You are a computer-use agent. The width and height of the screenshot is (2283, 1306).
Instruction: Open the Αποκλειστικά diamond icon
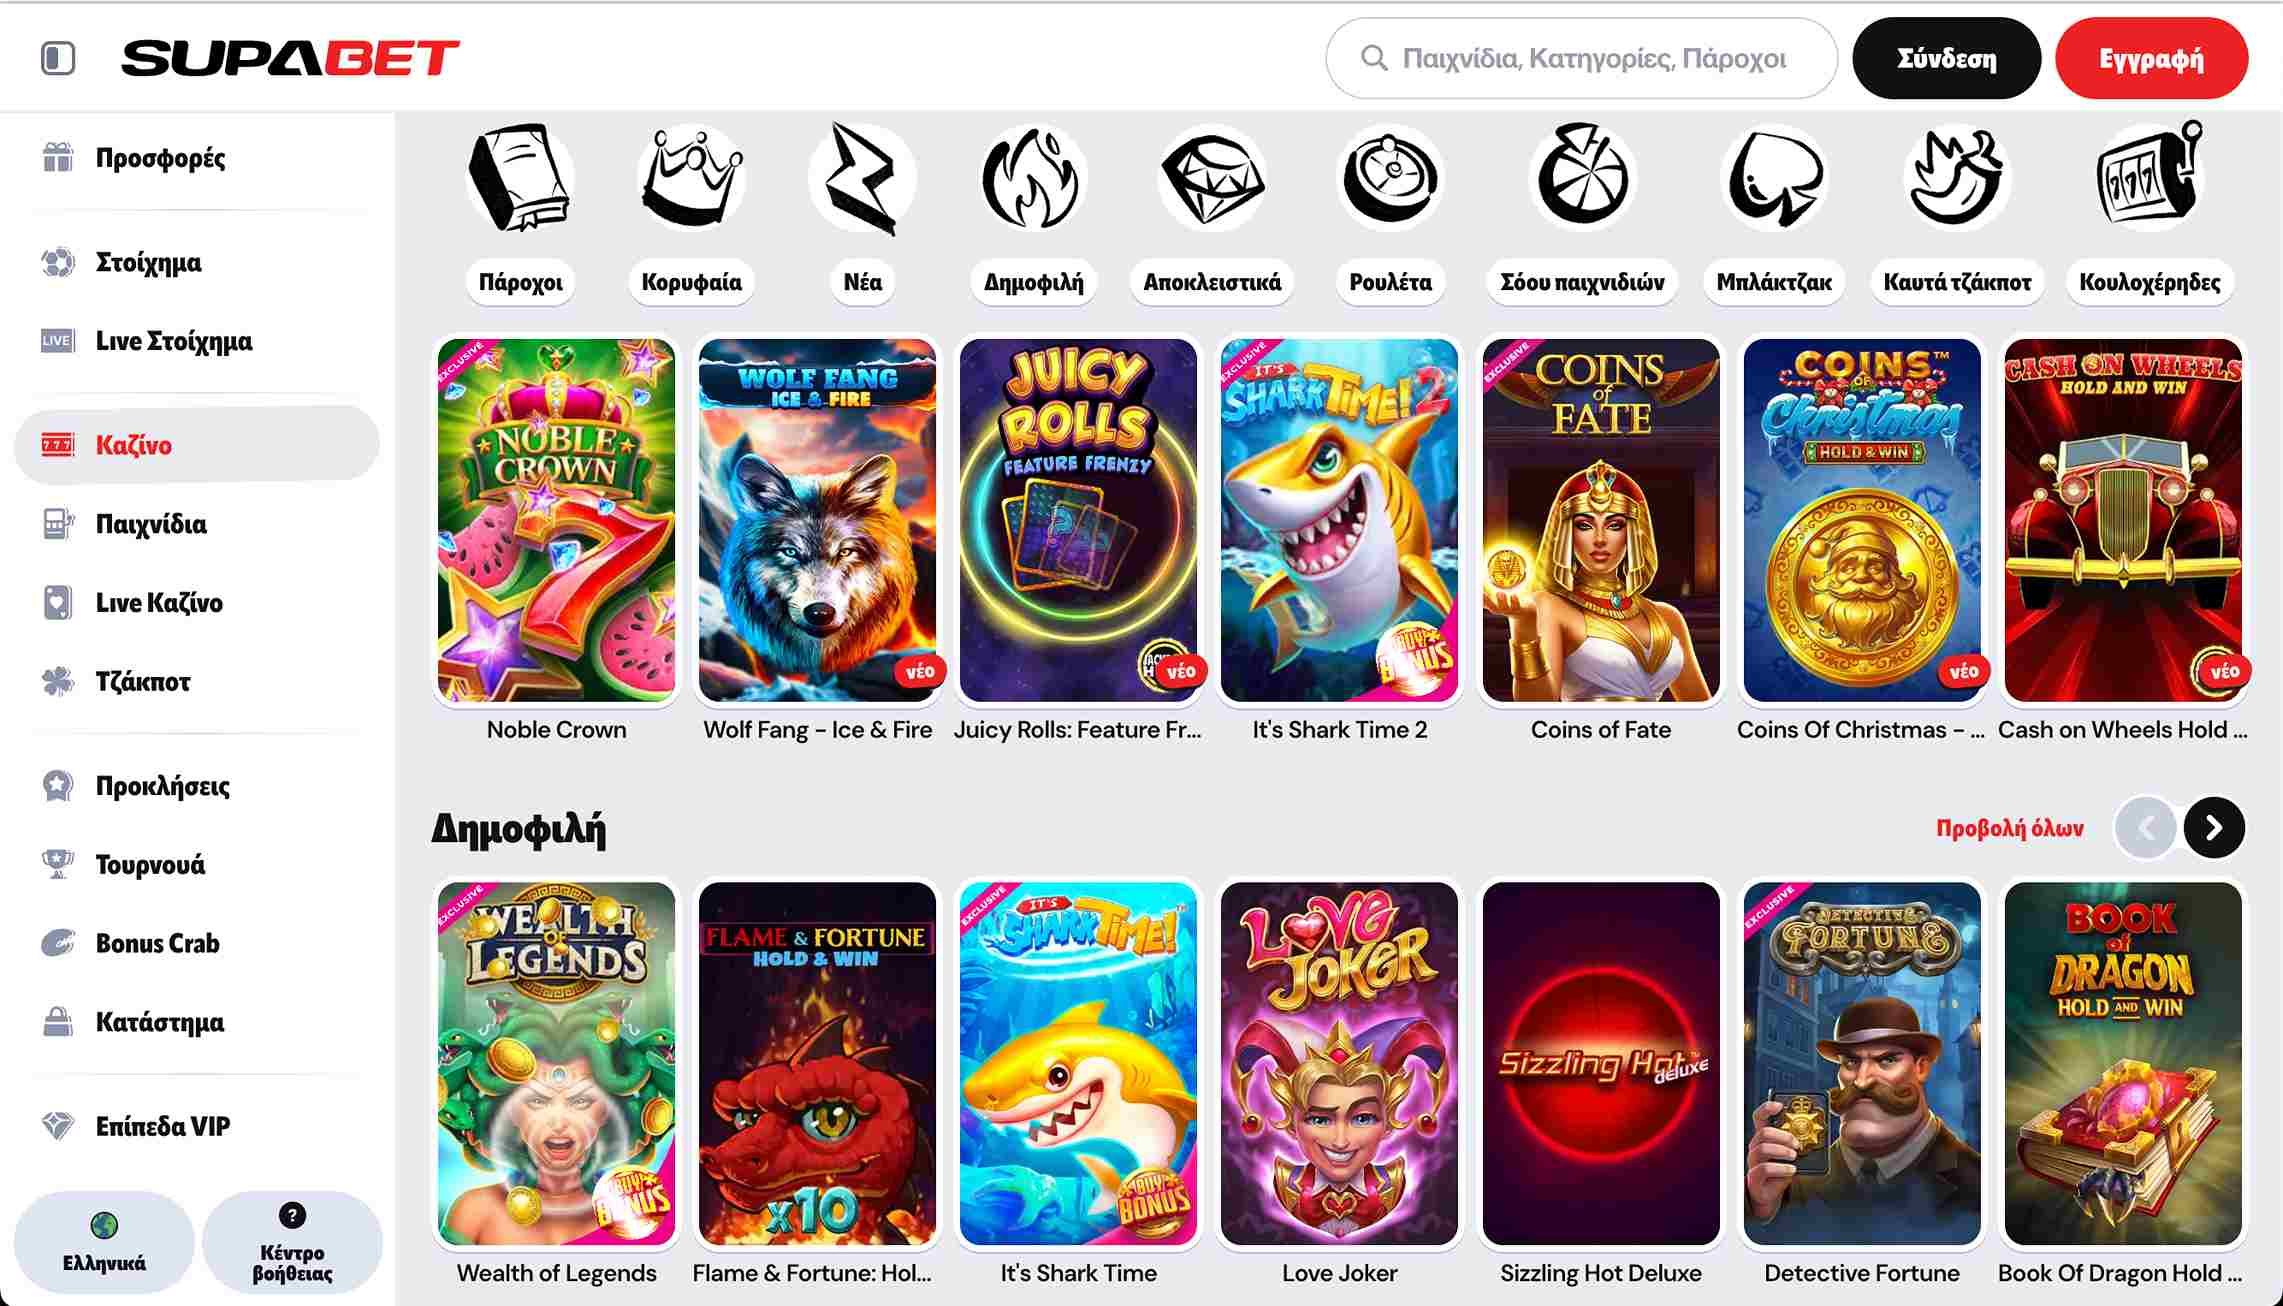[1212, 178]
